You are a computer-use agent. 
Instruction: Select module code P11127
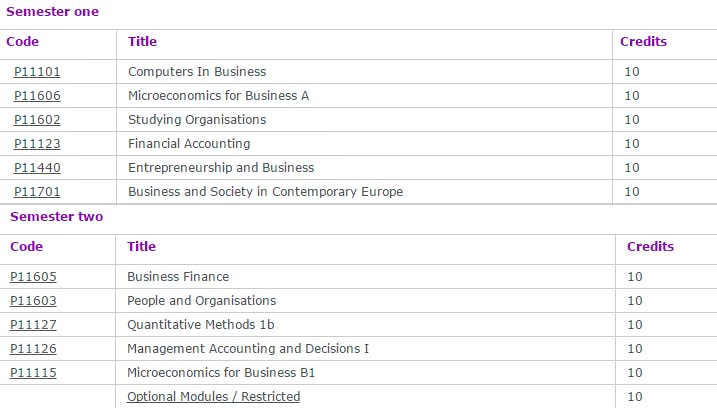coord(33,325)
